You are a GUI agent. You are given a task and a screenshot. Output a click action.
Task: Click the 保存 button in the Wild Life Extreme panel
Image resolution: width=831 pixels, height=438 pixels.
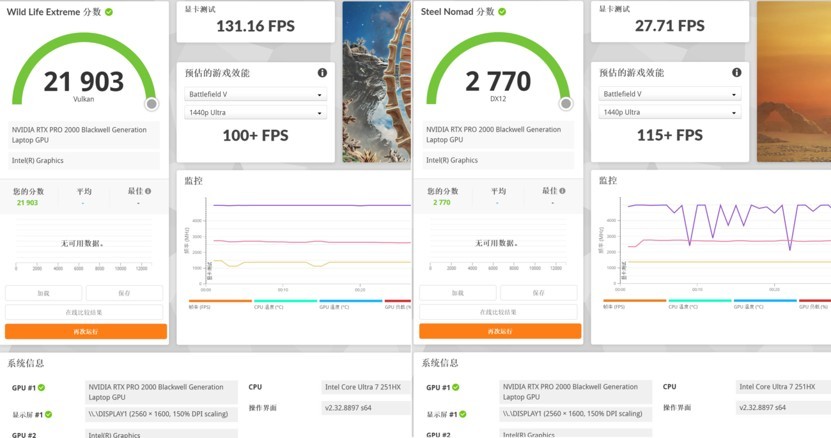coord(125,293)
